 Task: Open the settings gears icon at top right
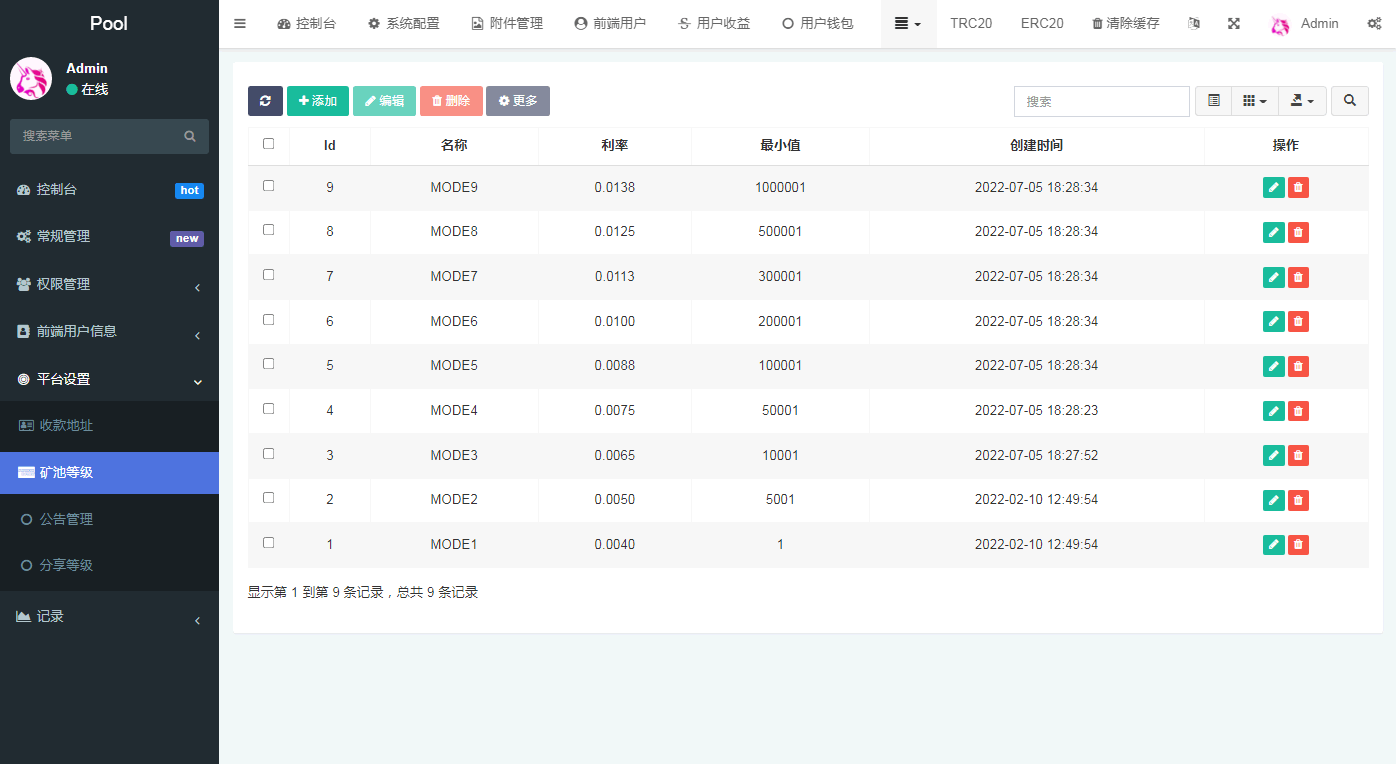pos(1374,23)
